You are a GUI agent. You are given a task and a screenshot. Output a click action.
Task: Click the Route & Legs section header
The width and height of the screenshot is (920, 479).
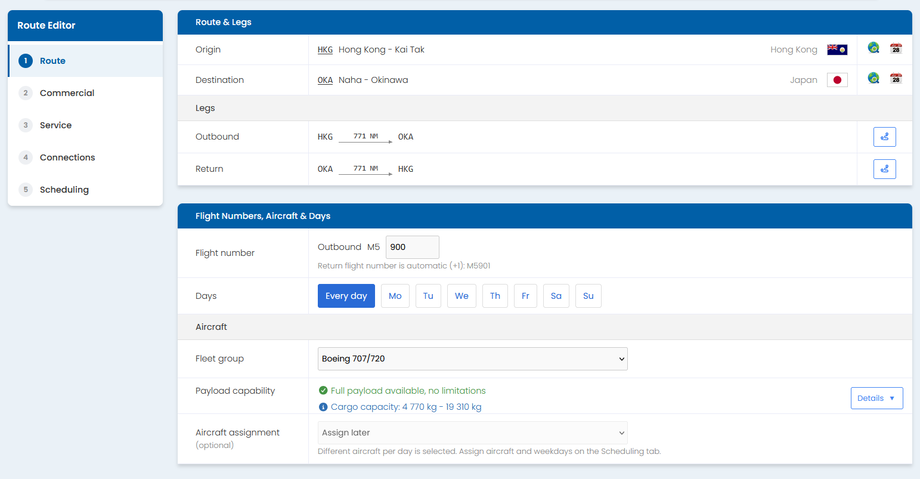coord(544,22)
